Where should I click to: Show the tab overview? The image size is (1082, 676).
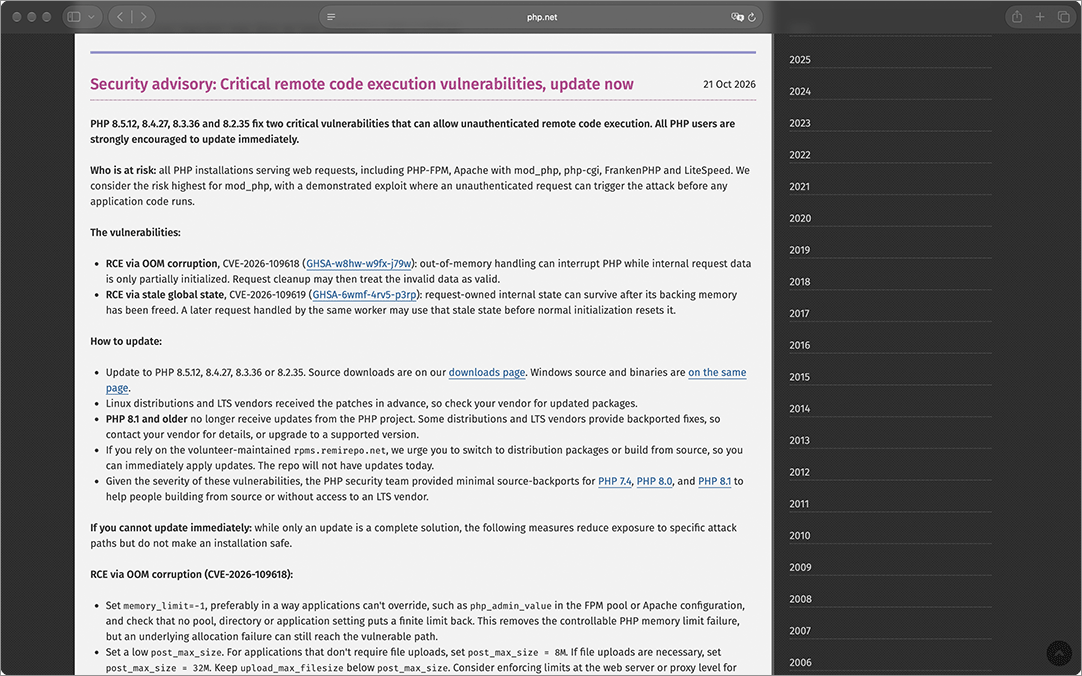(1063, 17)
